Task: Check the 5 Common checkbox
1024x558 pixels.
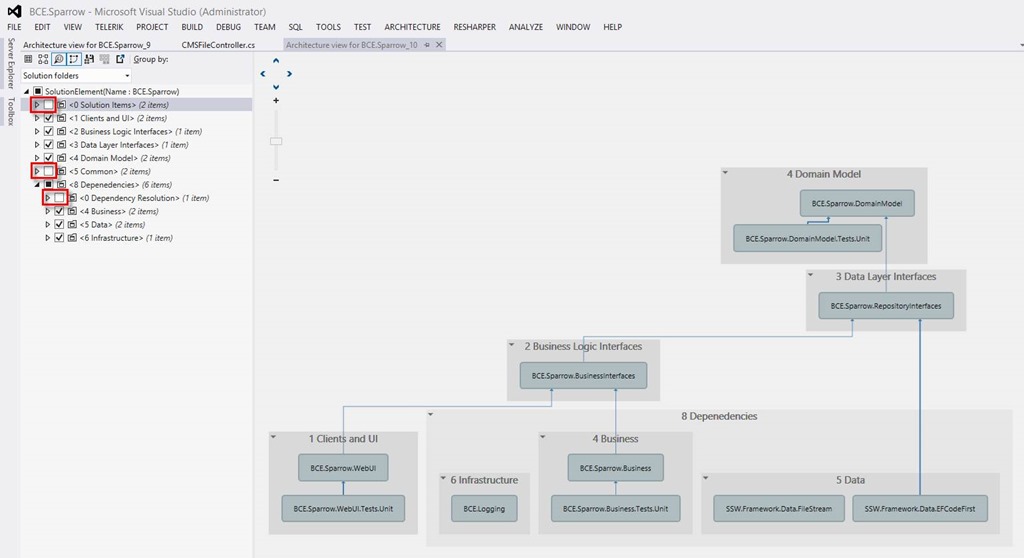Action: (x=48, y=171)
